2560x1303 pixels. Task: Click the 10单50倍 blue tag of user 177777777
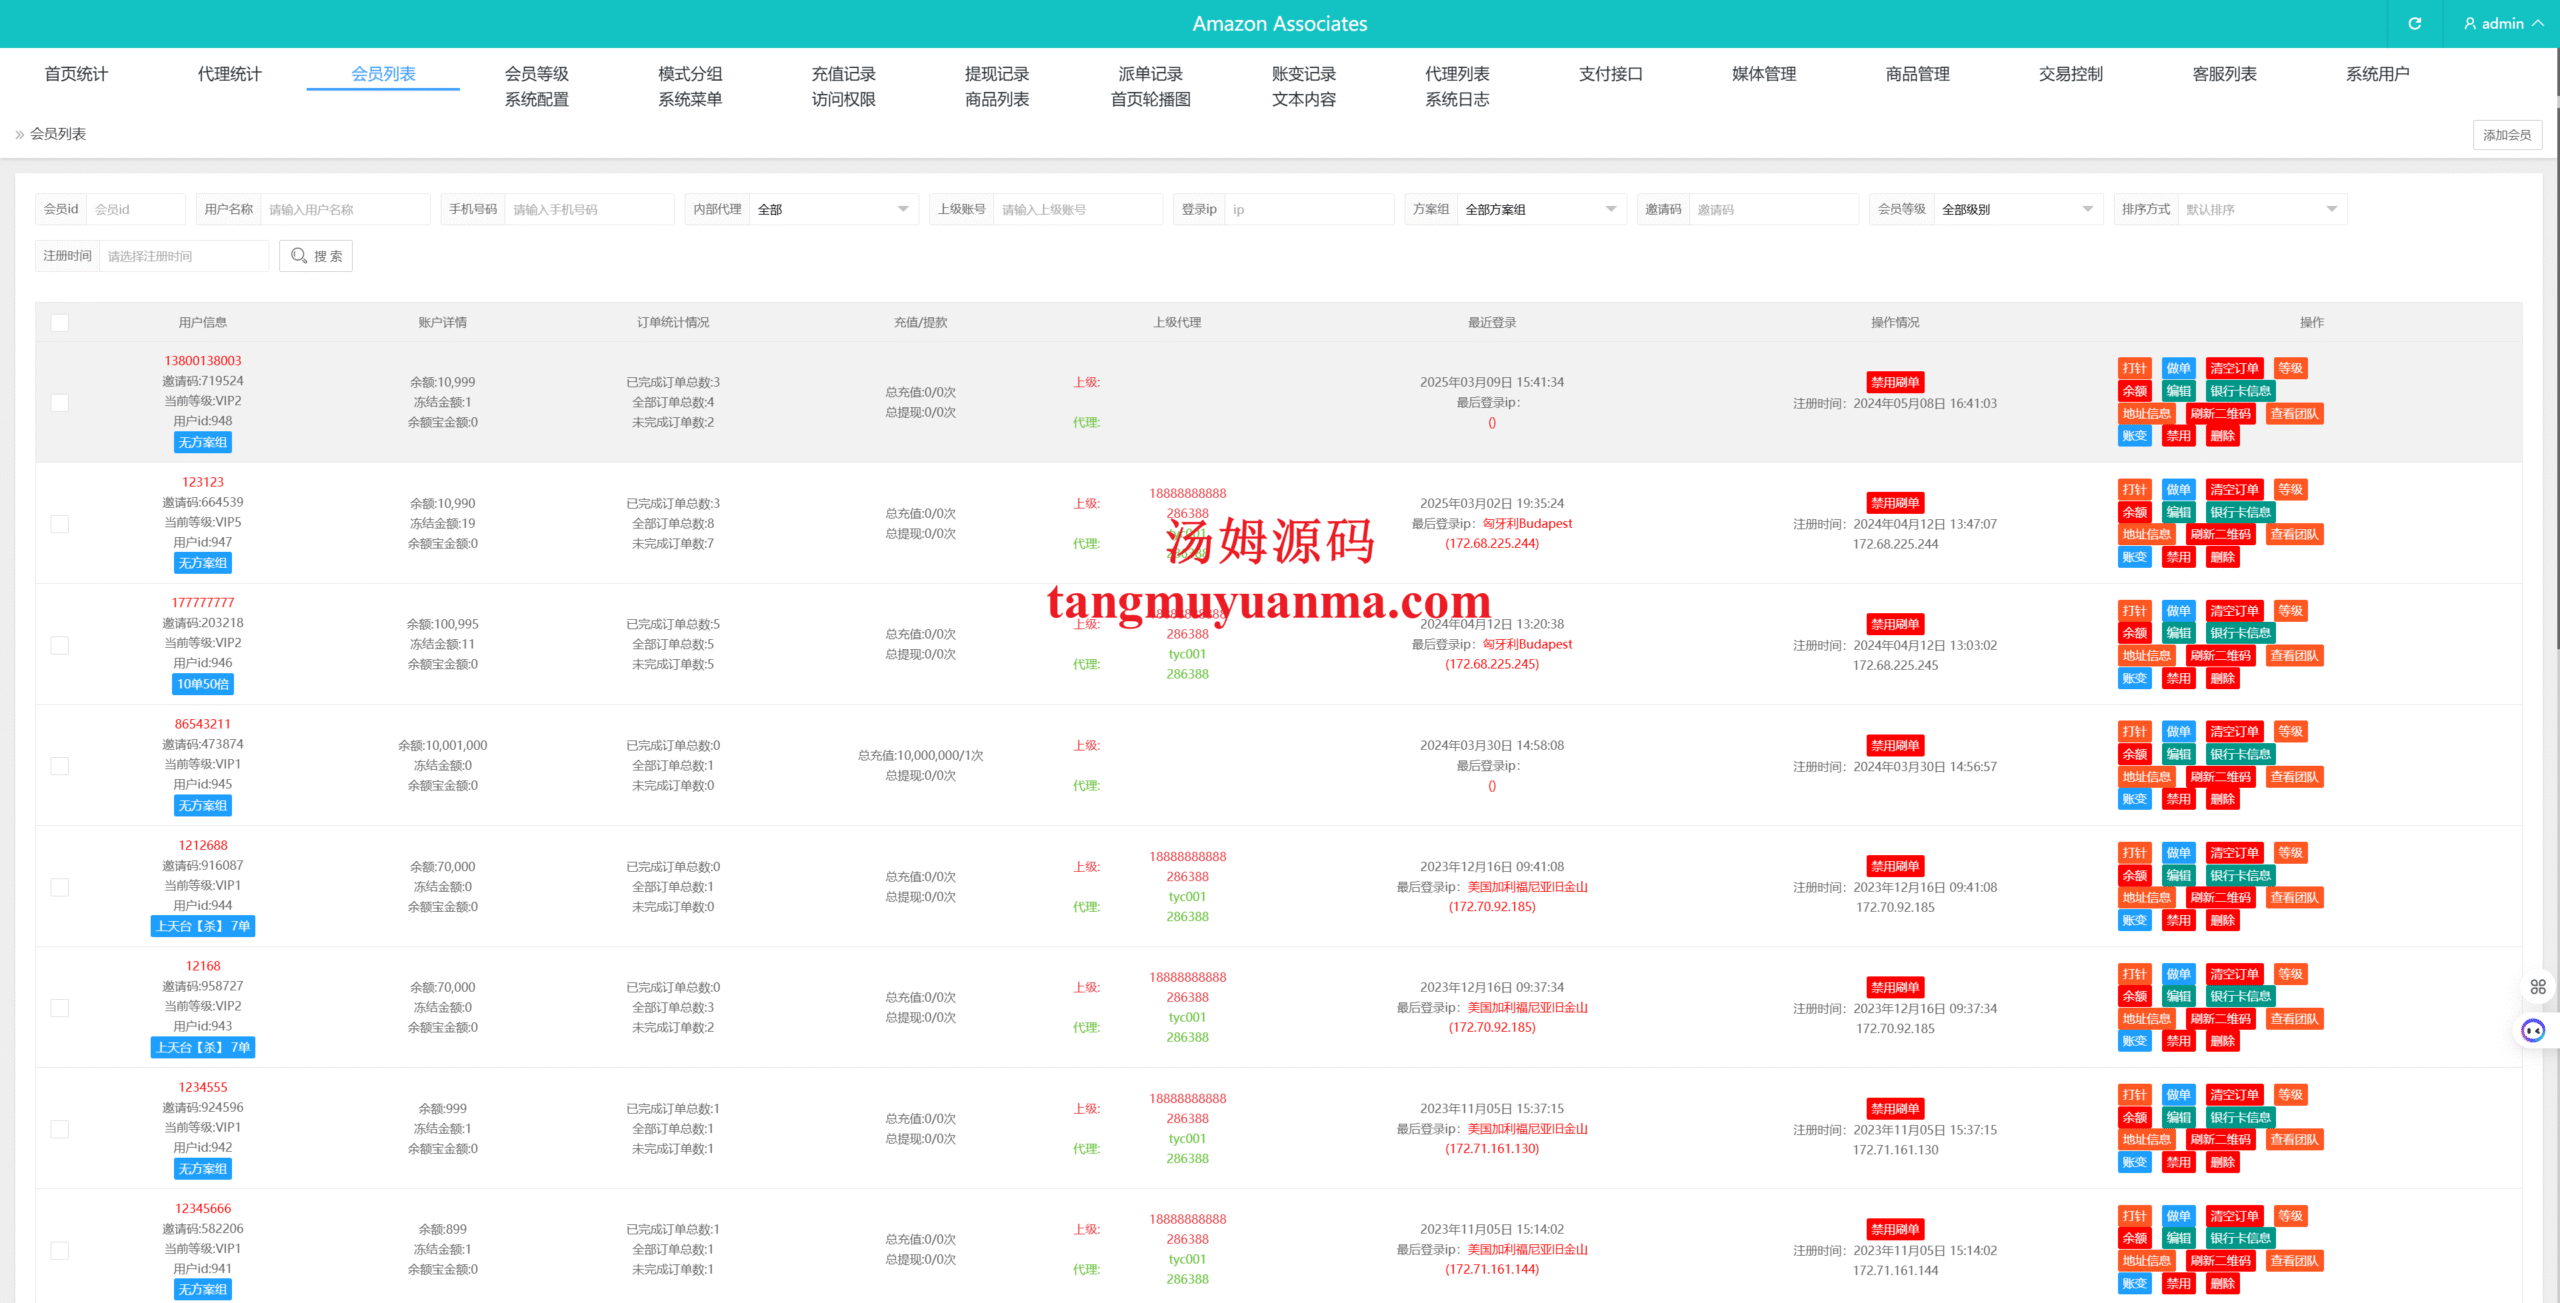203,684
